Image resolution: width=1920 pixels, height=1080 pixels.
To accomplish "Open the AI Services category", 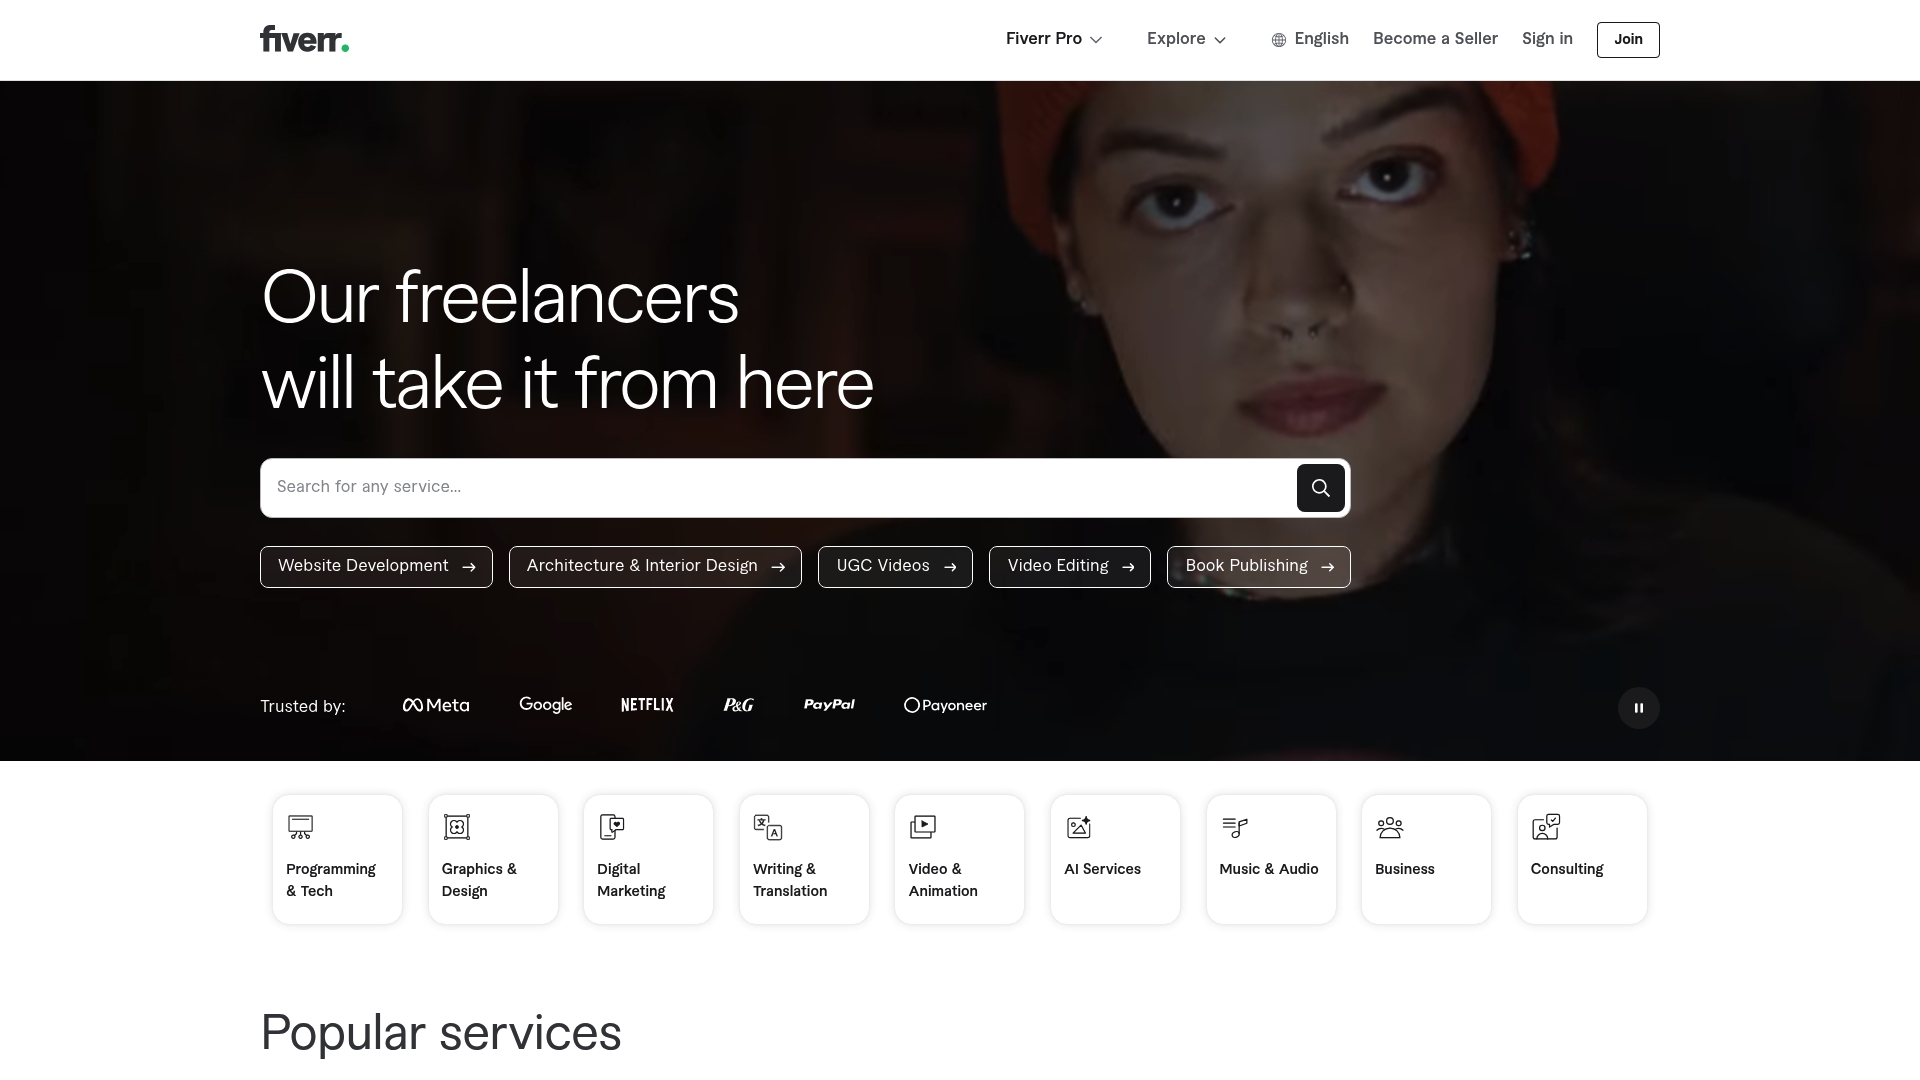I will tap(1115, 858).
